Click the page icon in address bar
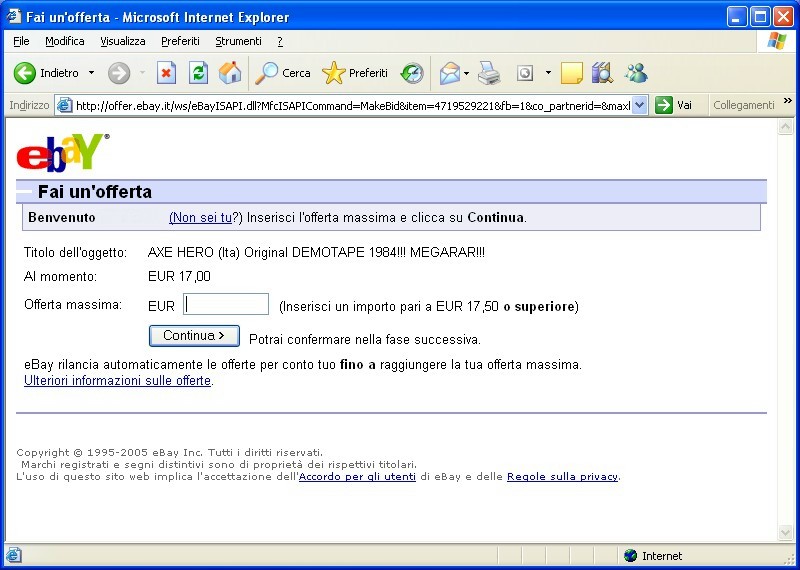The width and height of the screenshot is (800, 570). tap(64, 106)
